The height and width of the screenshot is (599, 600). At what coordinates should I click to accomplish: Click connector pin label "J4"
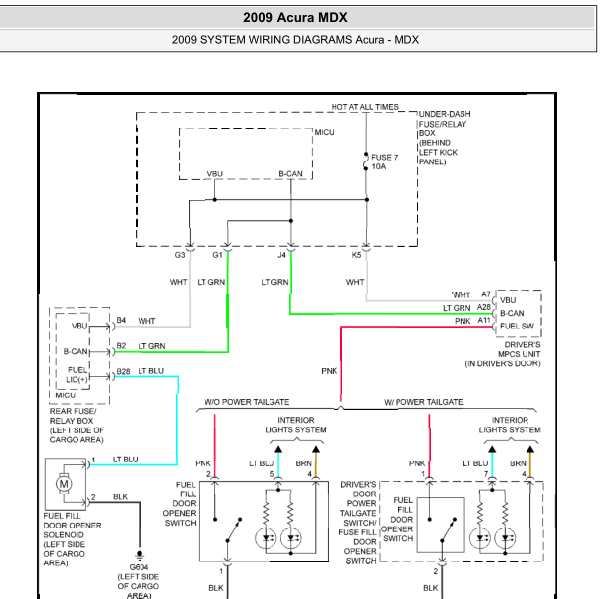click(x=282, y=255)
